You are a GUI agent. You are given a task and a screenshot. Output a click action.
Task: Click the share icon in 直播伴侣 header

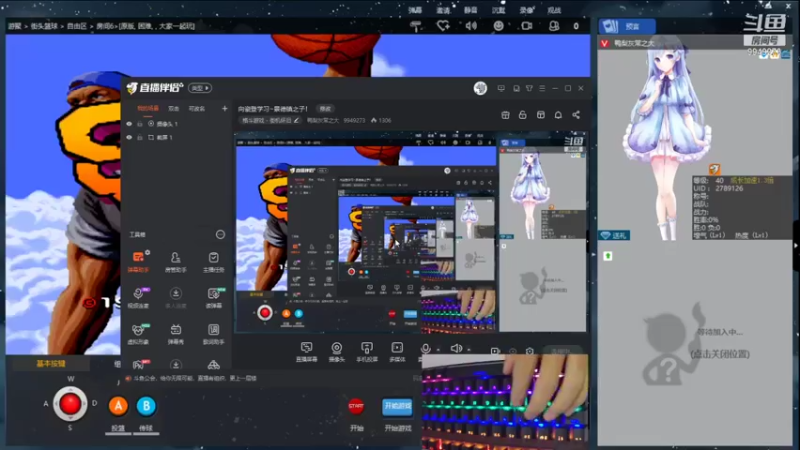576,115
